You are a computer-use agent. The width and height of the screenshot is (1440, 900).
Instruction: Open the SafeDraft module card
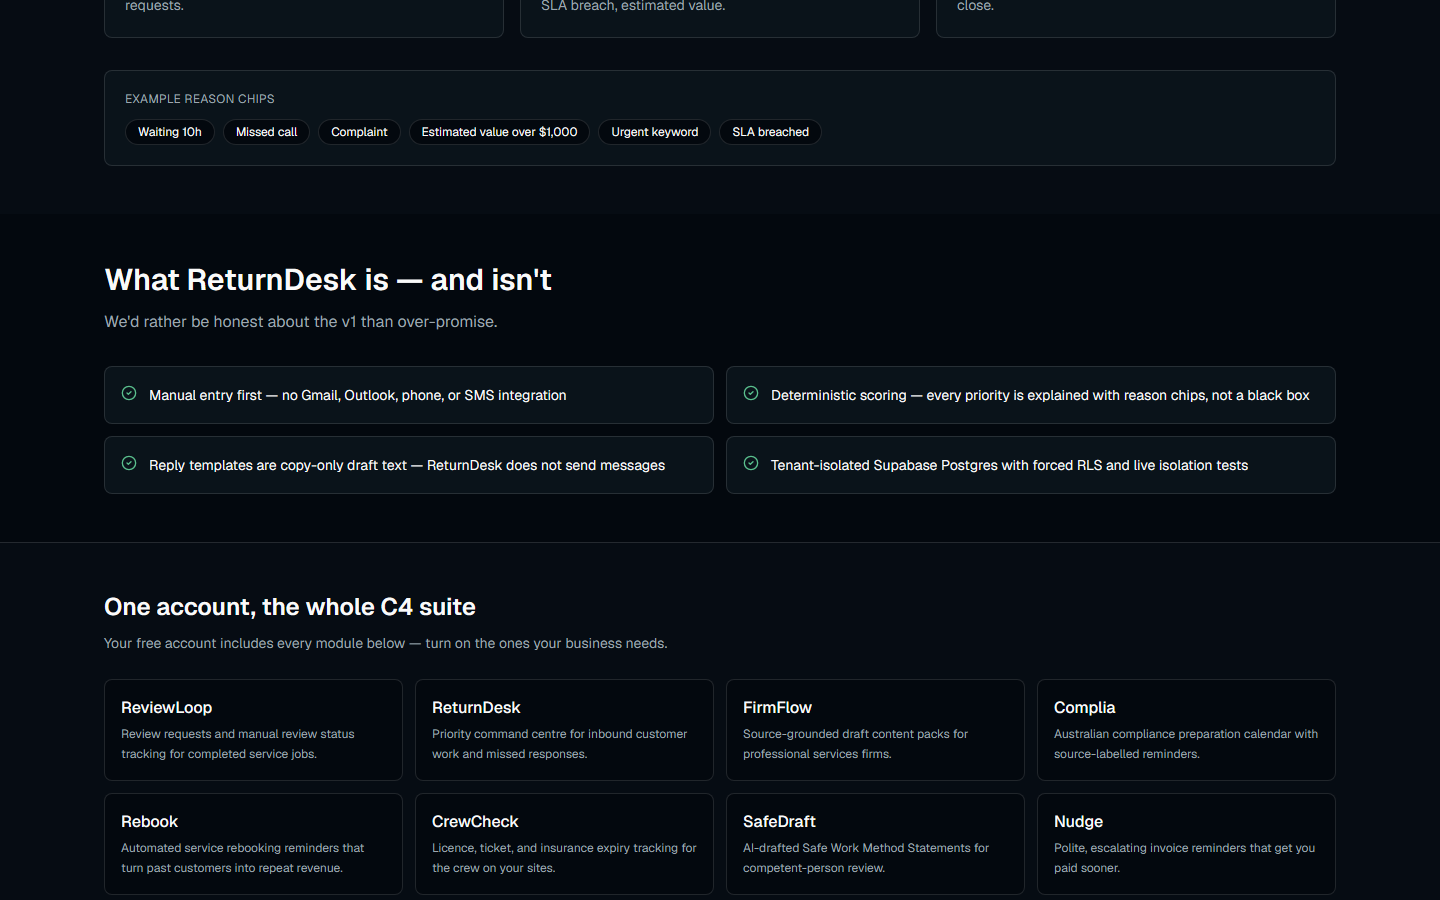875,844
